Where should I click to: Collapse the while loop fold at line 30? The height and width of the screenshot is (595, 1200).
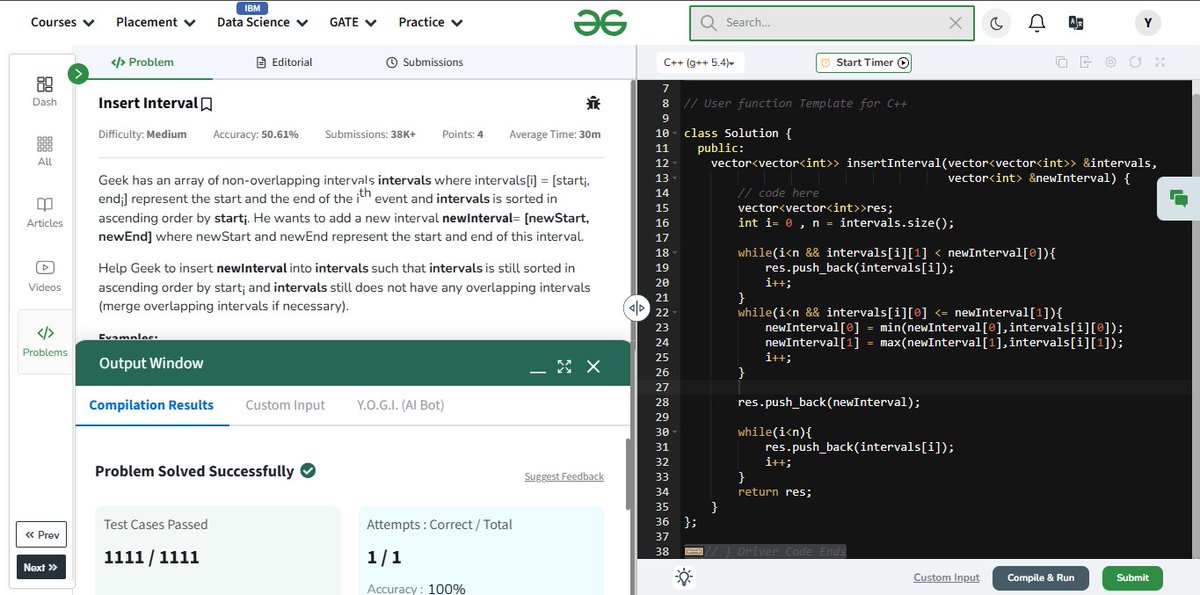click(675, 432)
